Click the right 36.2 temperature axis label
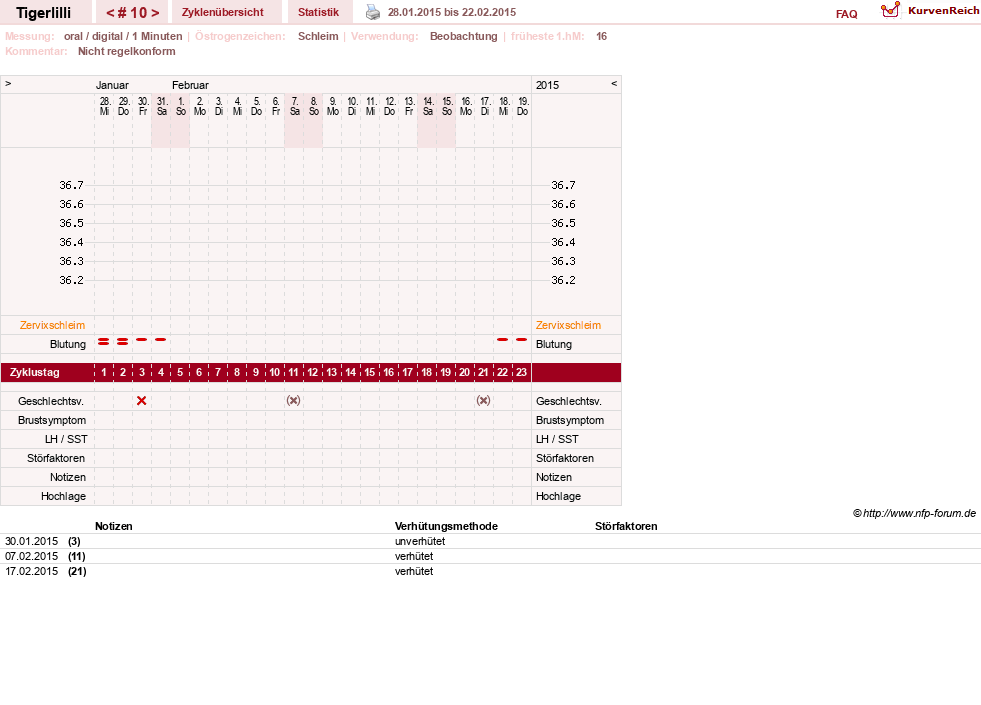981x705 pixels. (563, 280)
